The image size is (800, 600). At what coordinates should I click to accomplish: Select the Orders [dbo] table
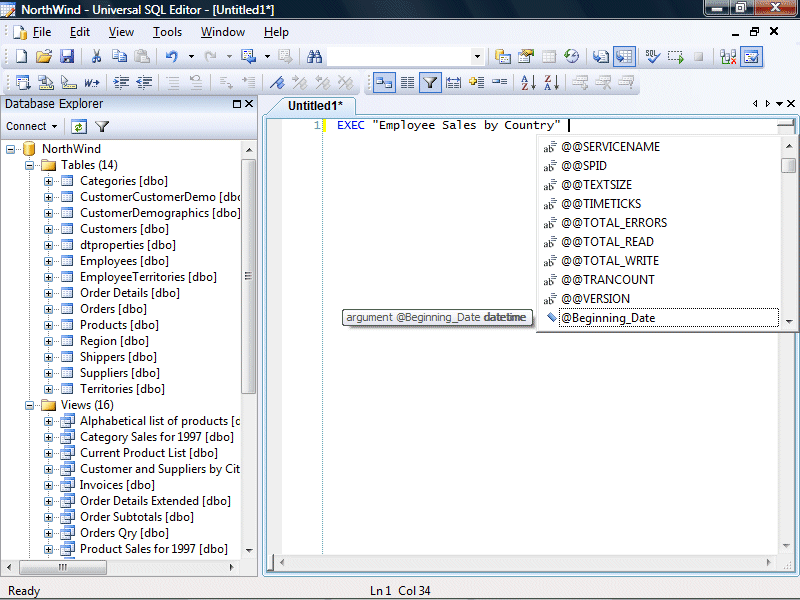[x=113, y=309]
